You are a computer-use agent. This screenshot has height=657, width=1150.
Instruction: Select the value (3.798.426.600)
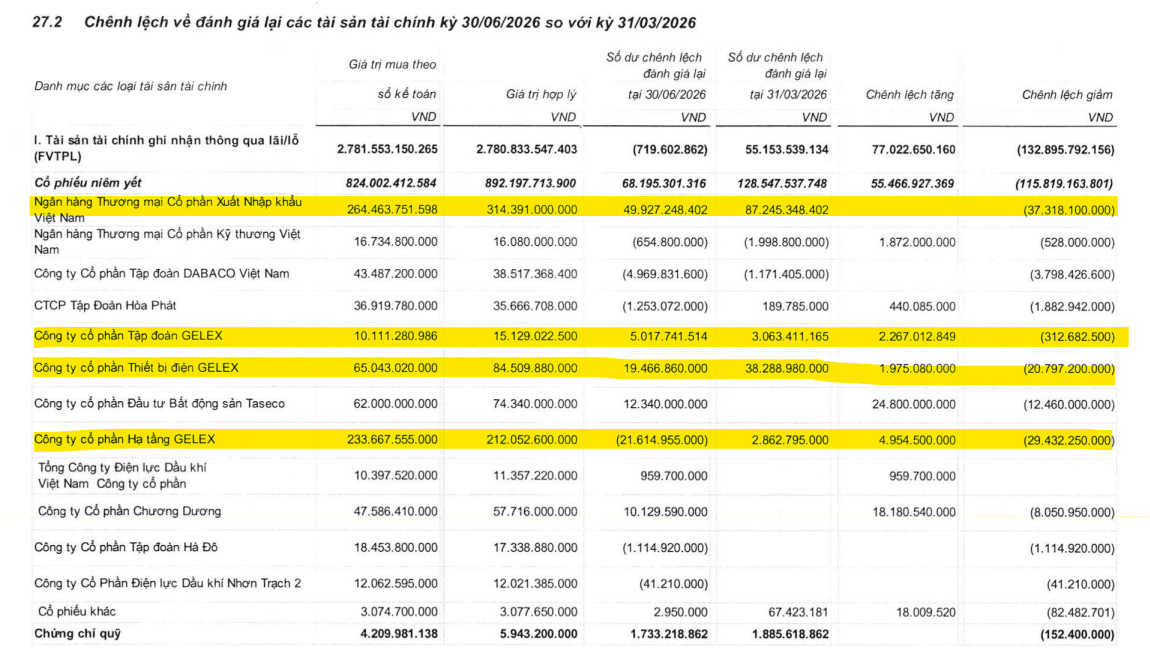point(1072,275)
